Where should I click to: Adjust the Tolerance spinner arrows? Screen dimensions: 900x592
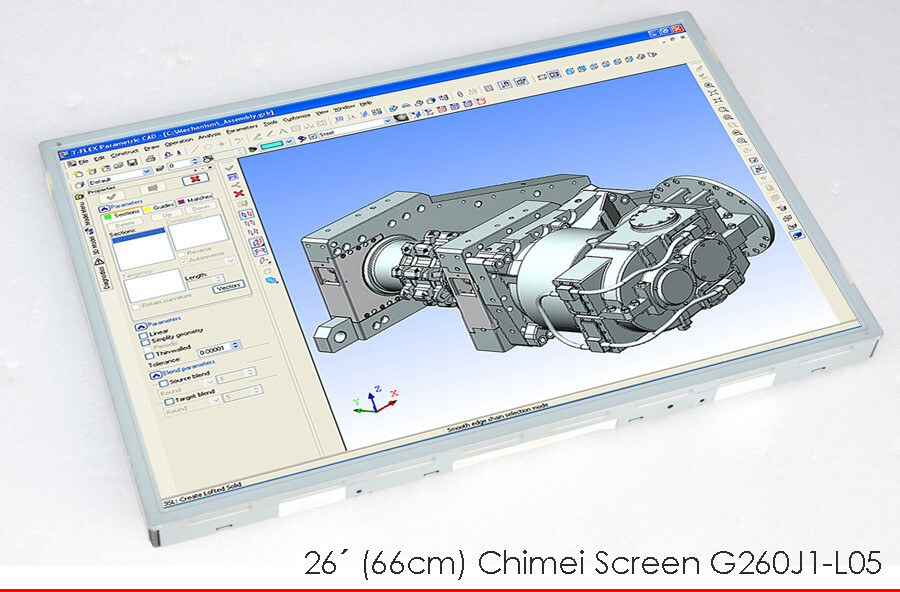point(236,345)
